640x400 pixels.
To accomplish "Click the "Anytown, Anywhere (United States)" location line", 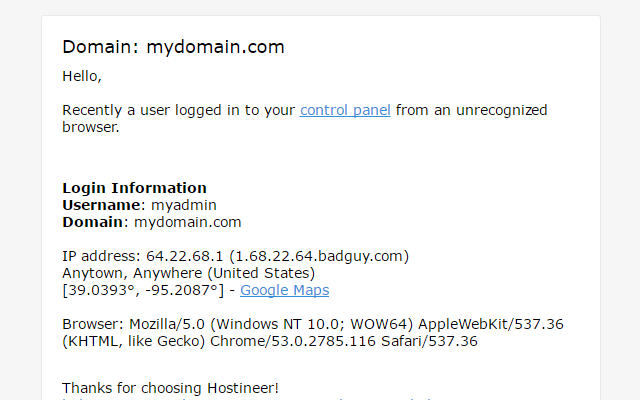I will [x=189, y=273].
